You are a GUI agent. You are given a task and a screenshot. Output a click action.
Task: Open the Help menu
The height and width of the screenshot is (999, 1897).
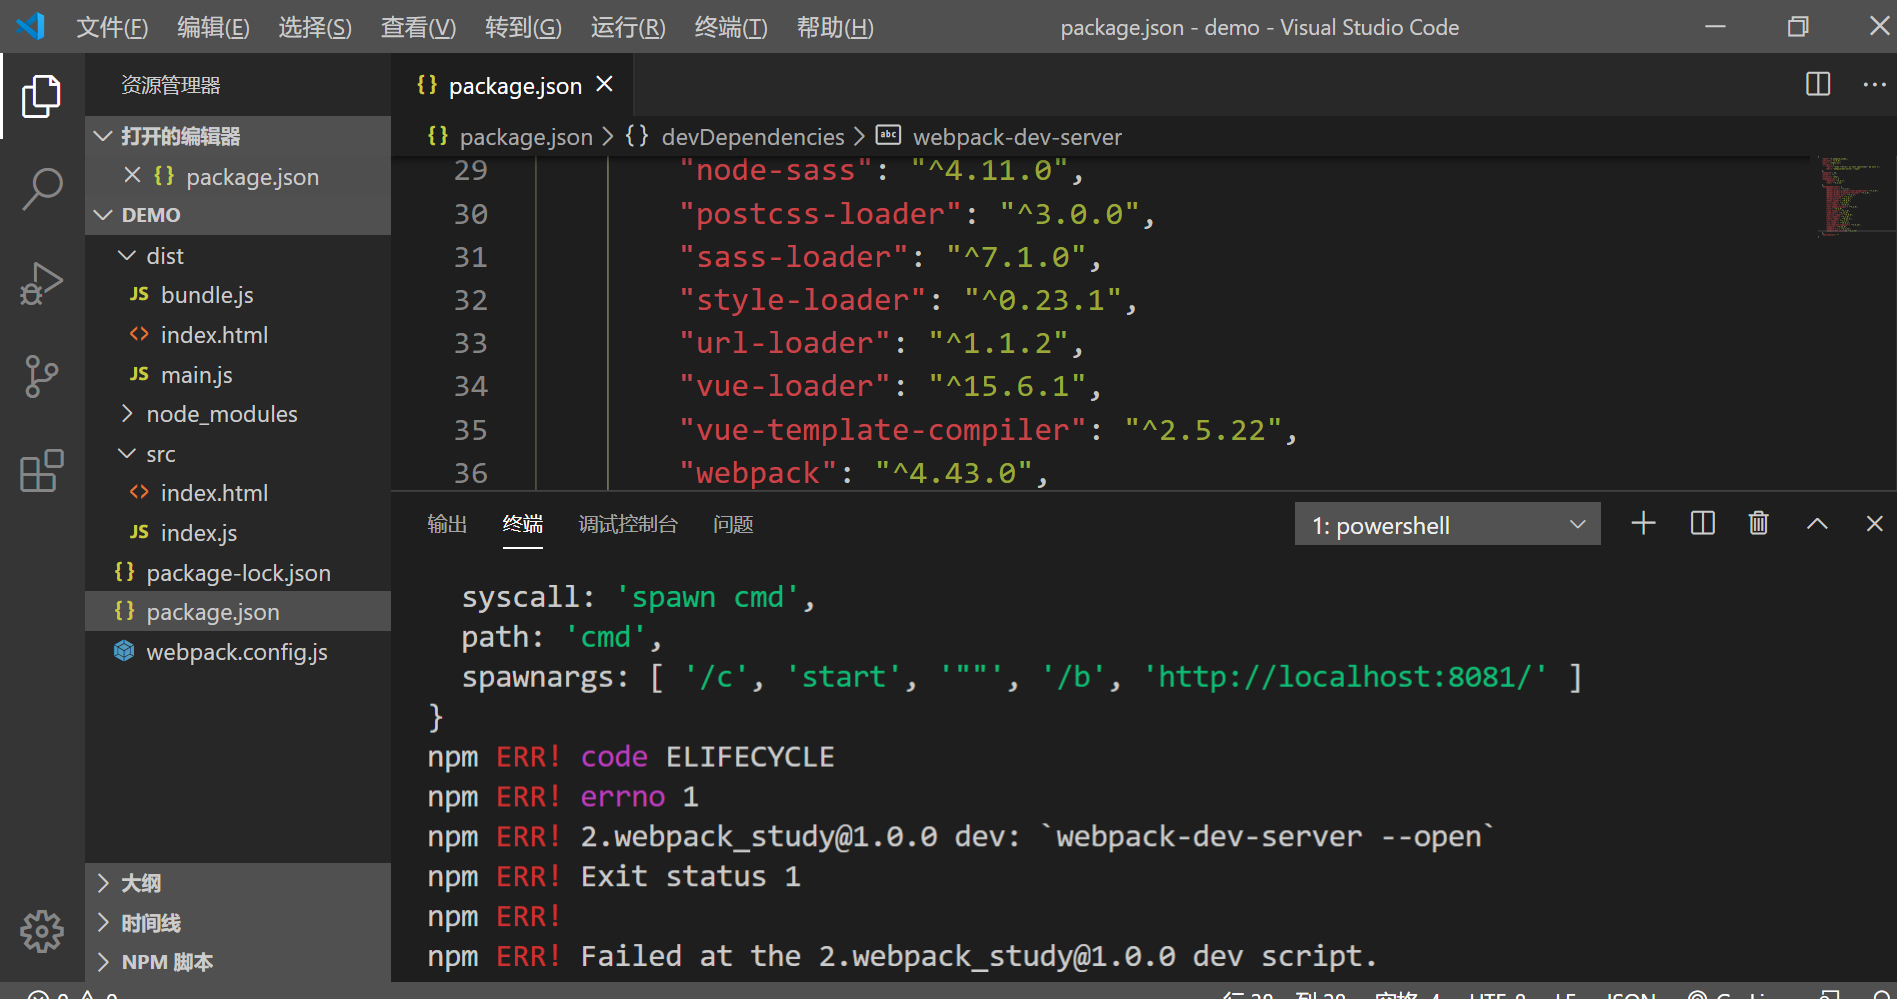pos(835,27)
